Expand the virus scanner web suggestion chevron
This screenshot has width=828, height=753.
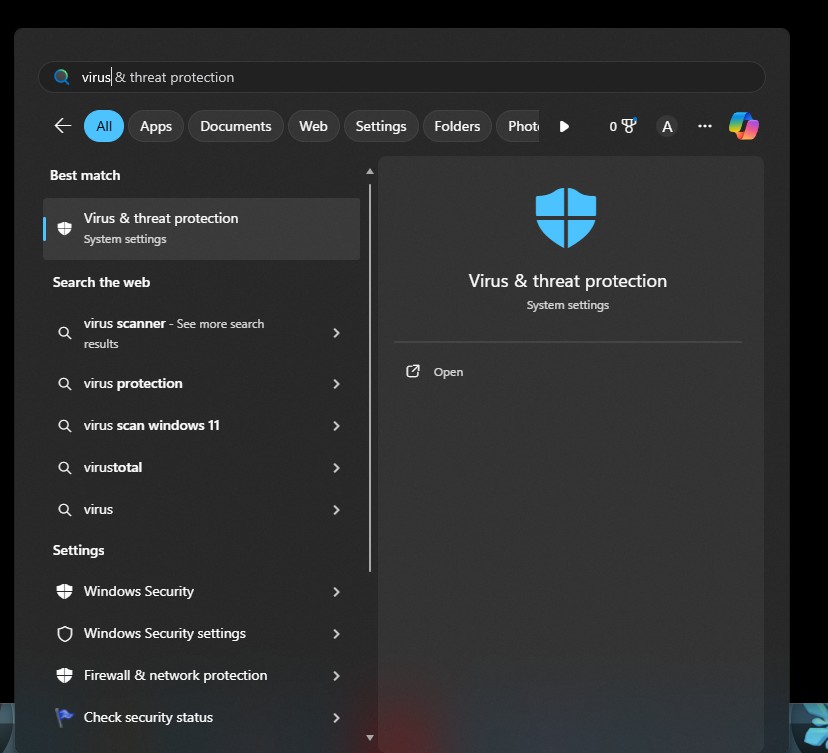[x=336, y=333]
